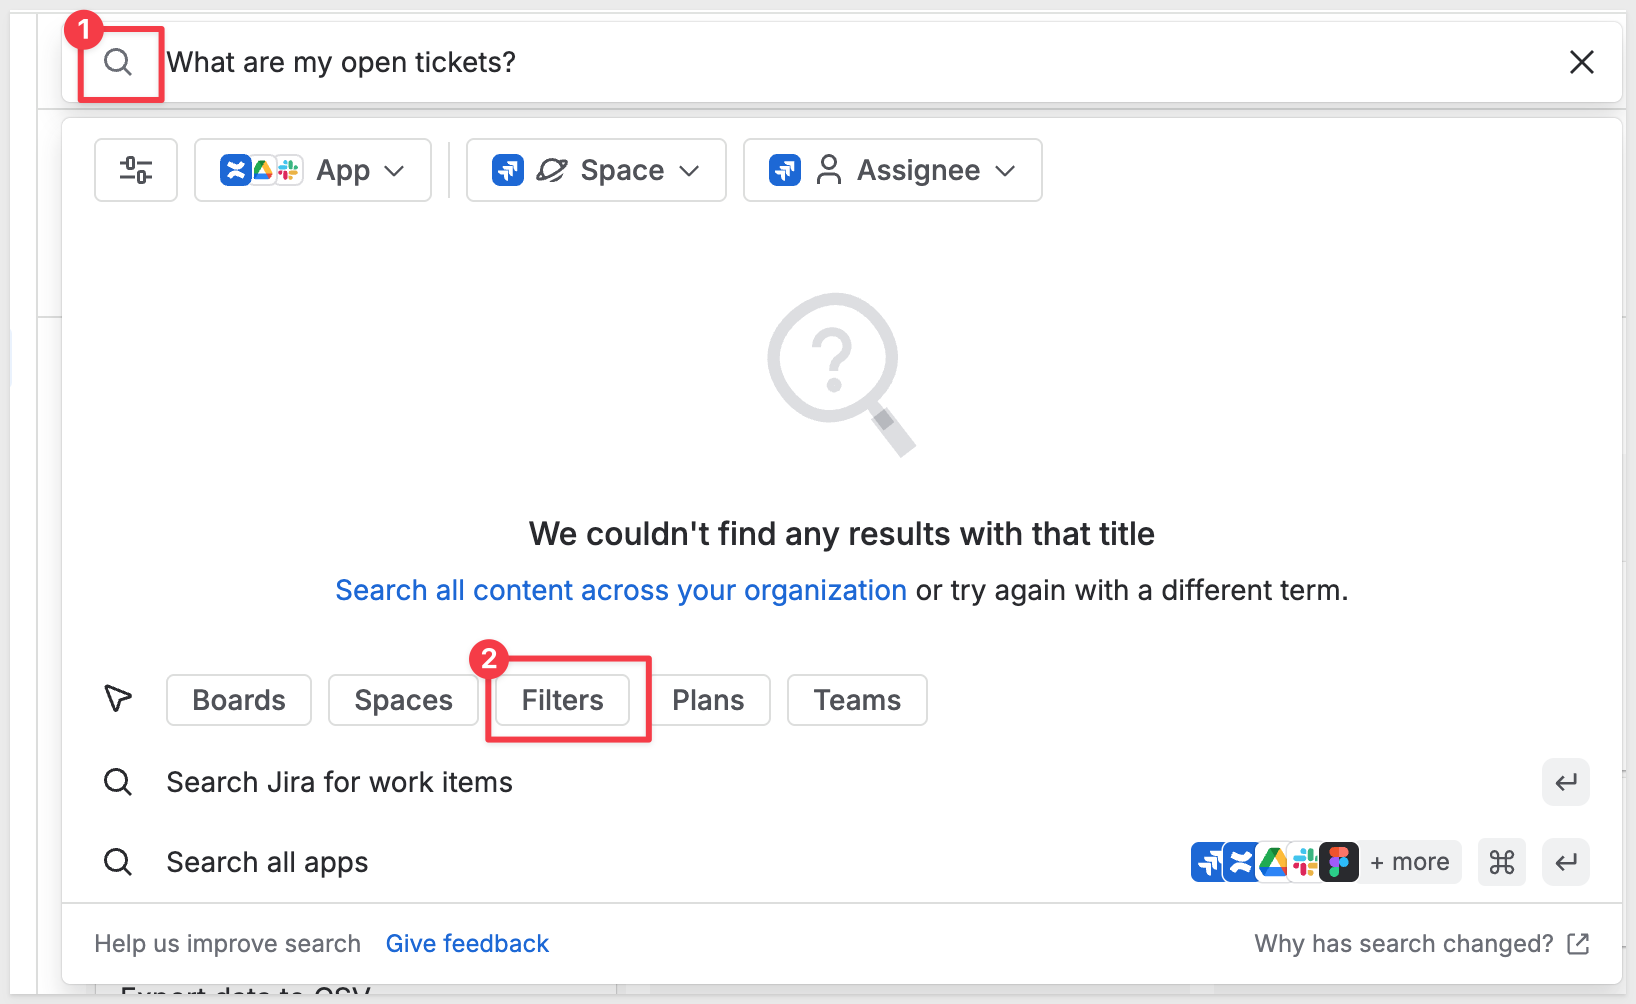Click Search all content across your organization link
The width and height of the screenshot is (1636, 1004).
620,590
